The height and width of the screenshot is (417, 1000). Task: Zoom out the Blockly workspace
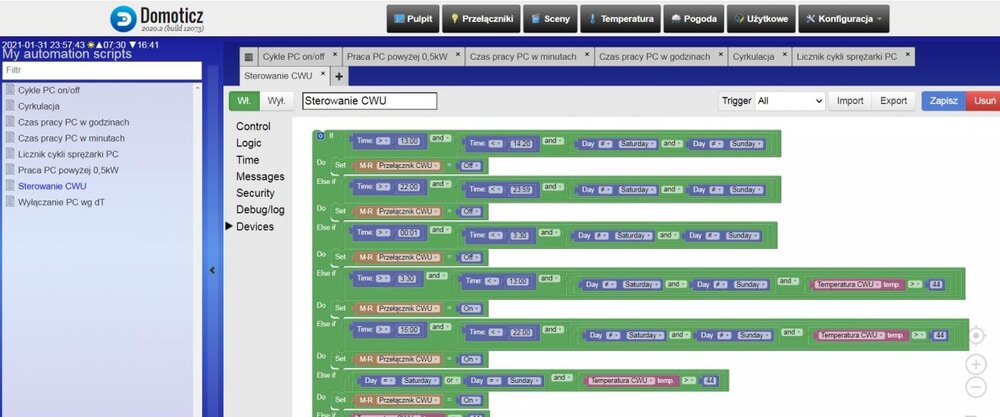(x=977, y=387)
